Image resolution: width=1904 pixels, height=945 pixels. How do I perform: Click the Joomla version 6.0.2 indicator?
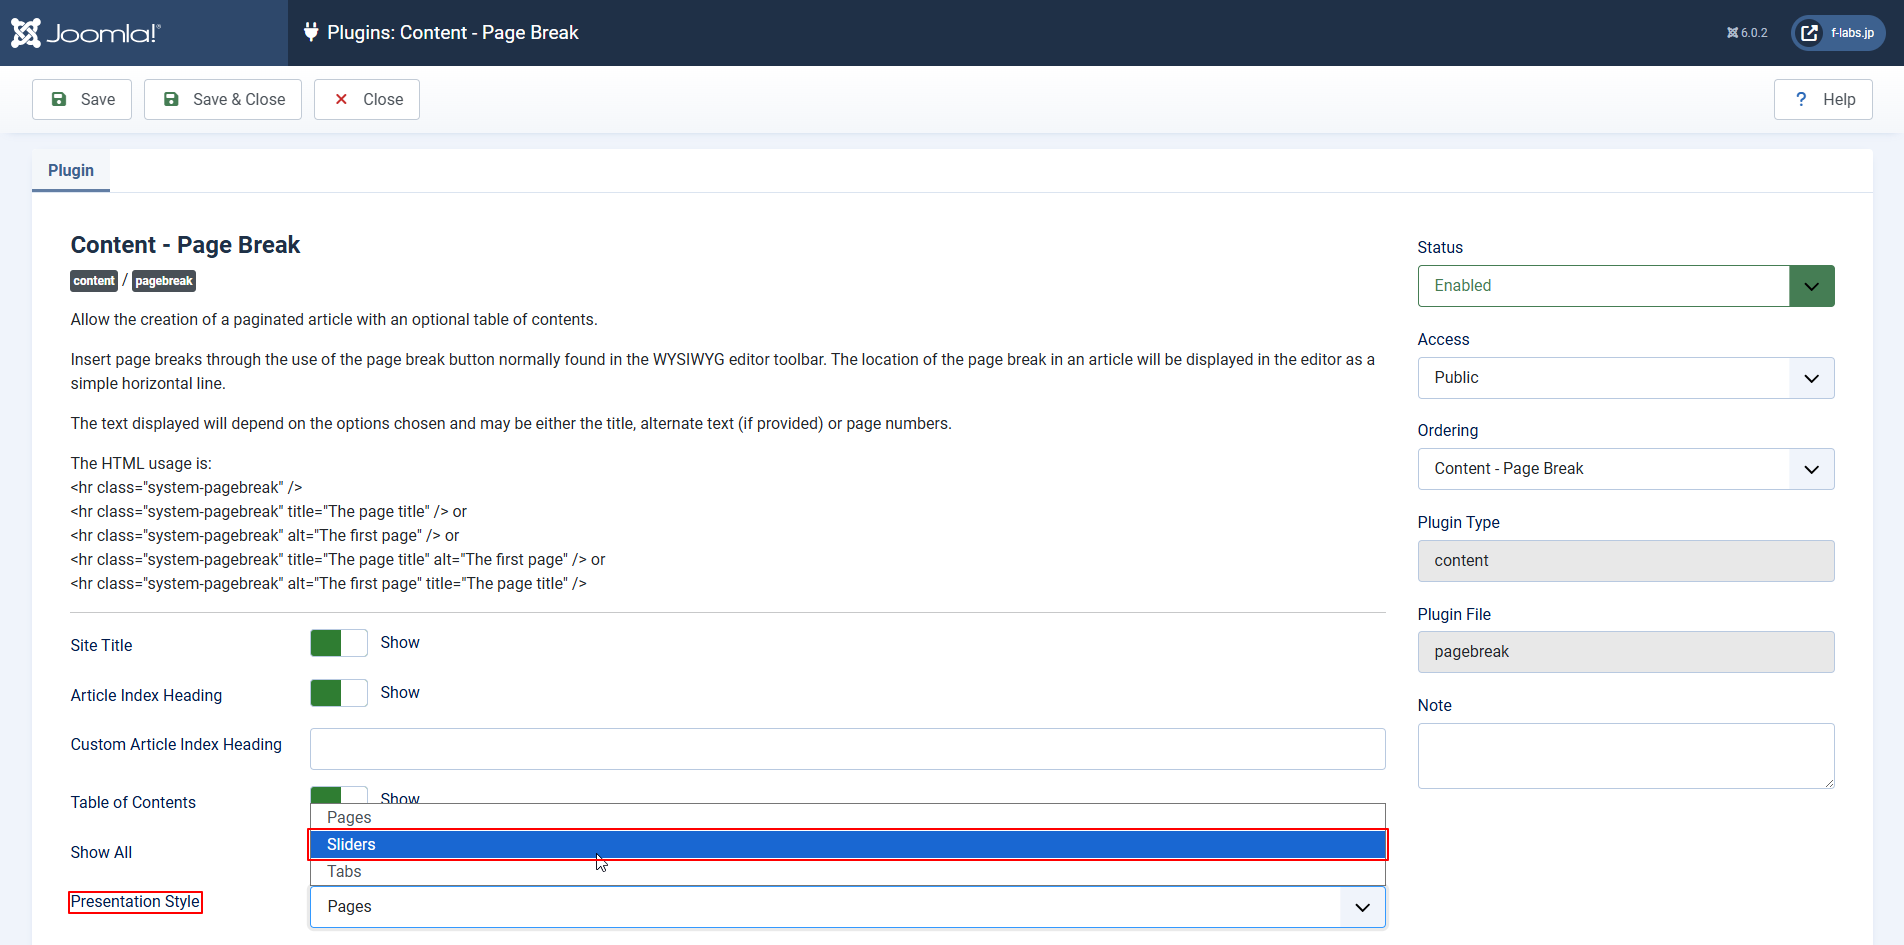coord(1747,33)
